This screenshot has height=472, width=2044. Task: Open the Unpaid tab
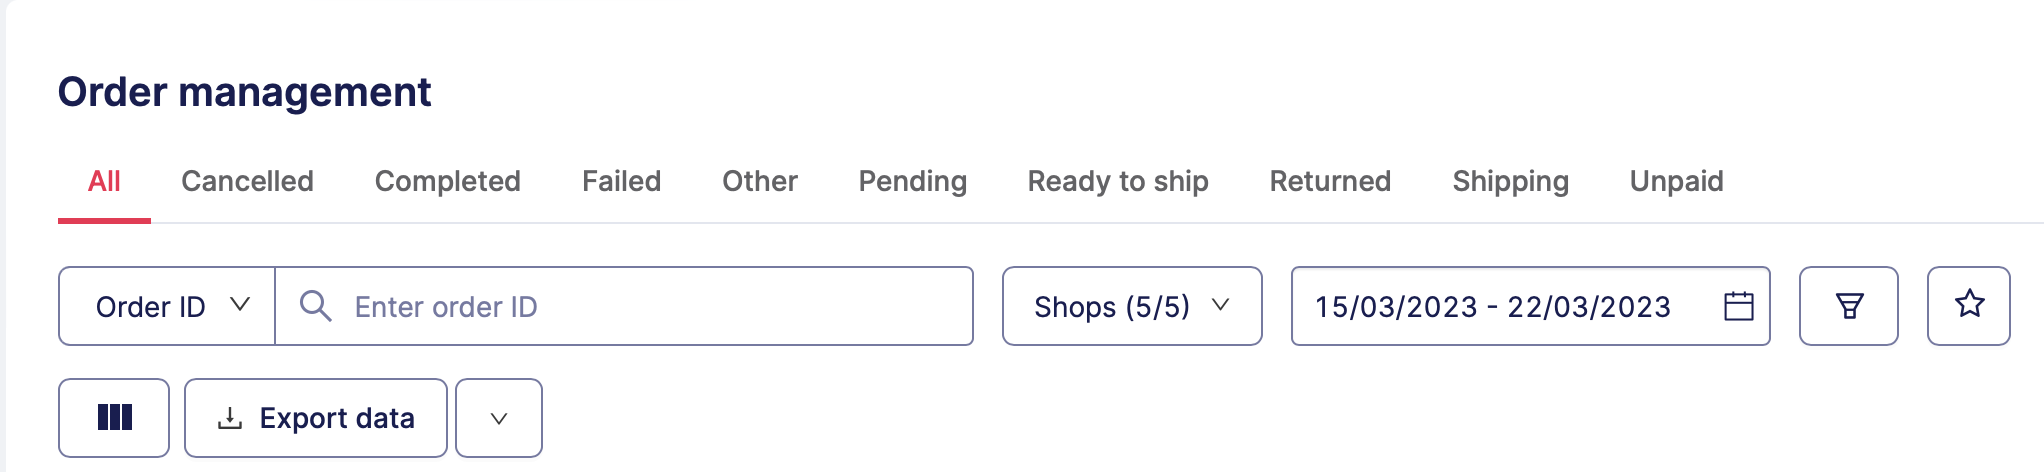1676,181
